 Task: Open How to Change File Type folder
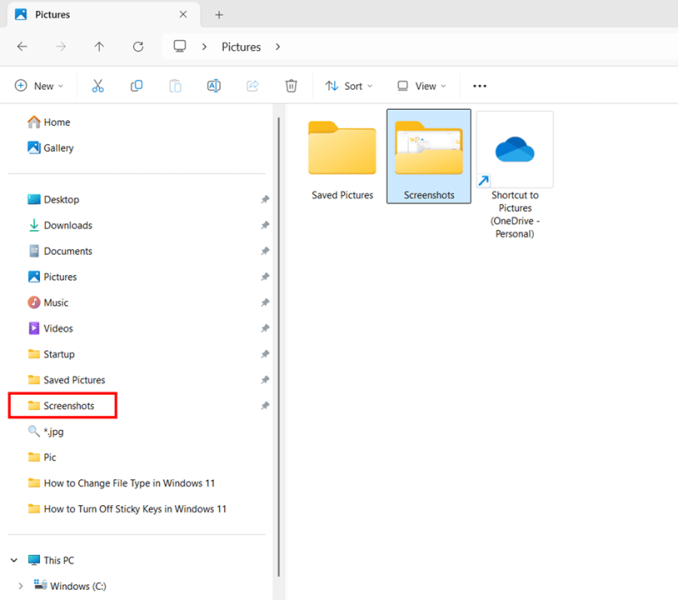(x=121, y=483)
